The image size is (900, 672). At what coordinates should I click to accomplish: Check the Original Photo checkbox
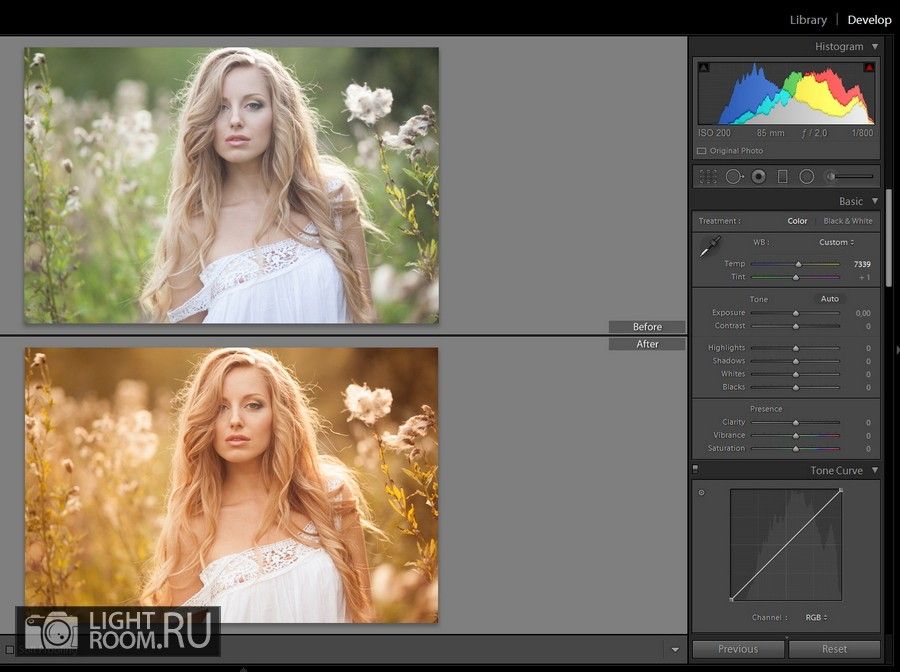701,151
